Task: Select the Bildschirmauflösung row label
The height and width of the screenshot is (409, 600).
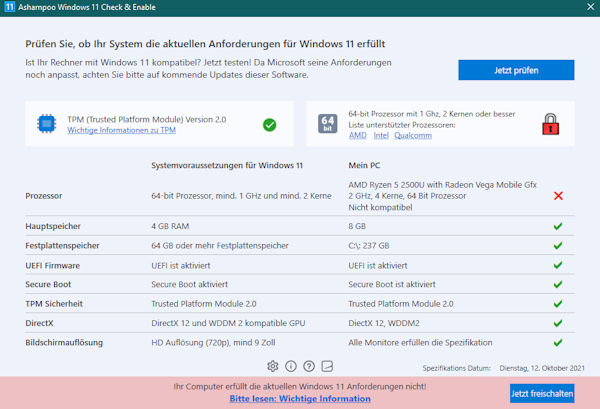Action: tap(64, 343)
